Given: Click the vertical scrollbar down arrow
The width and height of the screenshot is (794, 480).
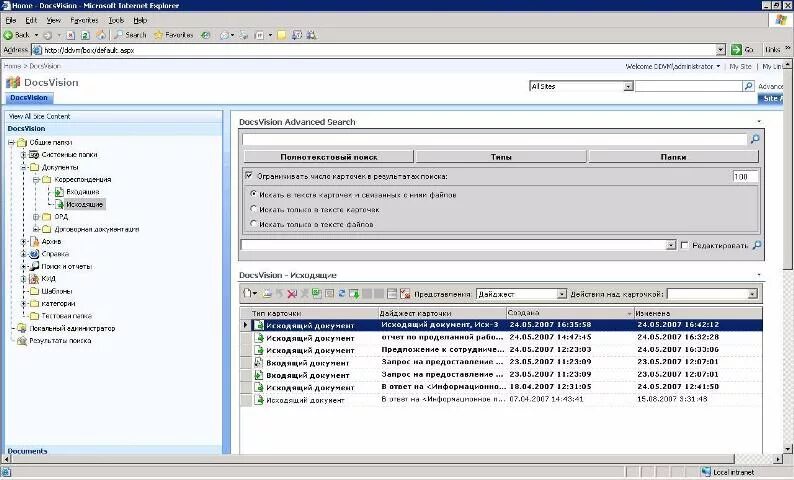Looking at the screenshot, I should click(x=787, y=449).
